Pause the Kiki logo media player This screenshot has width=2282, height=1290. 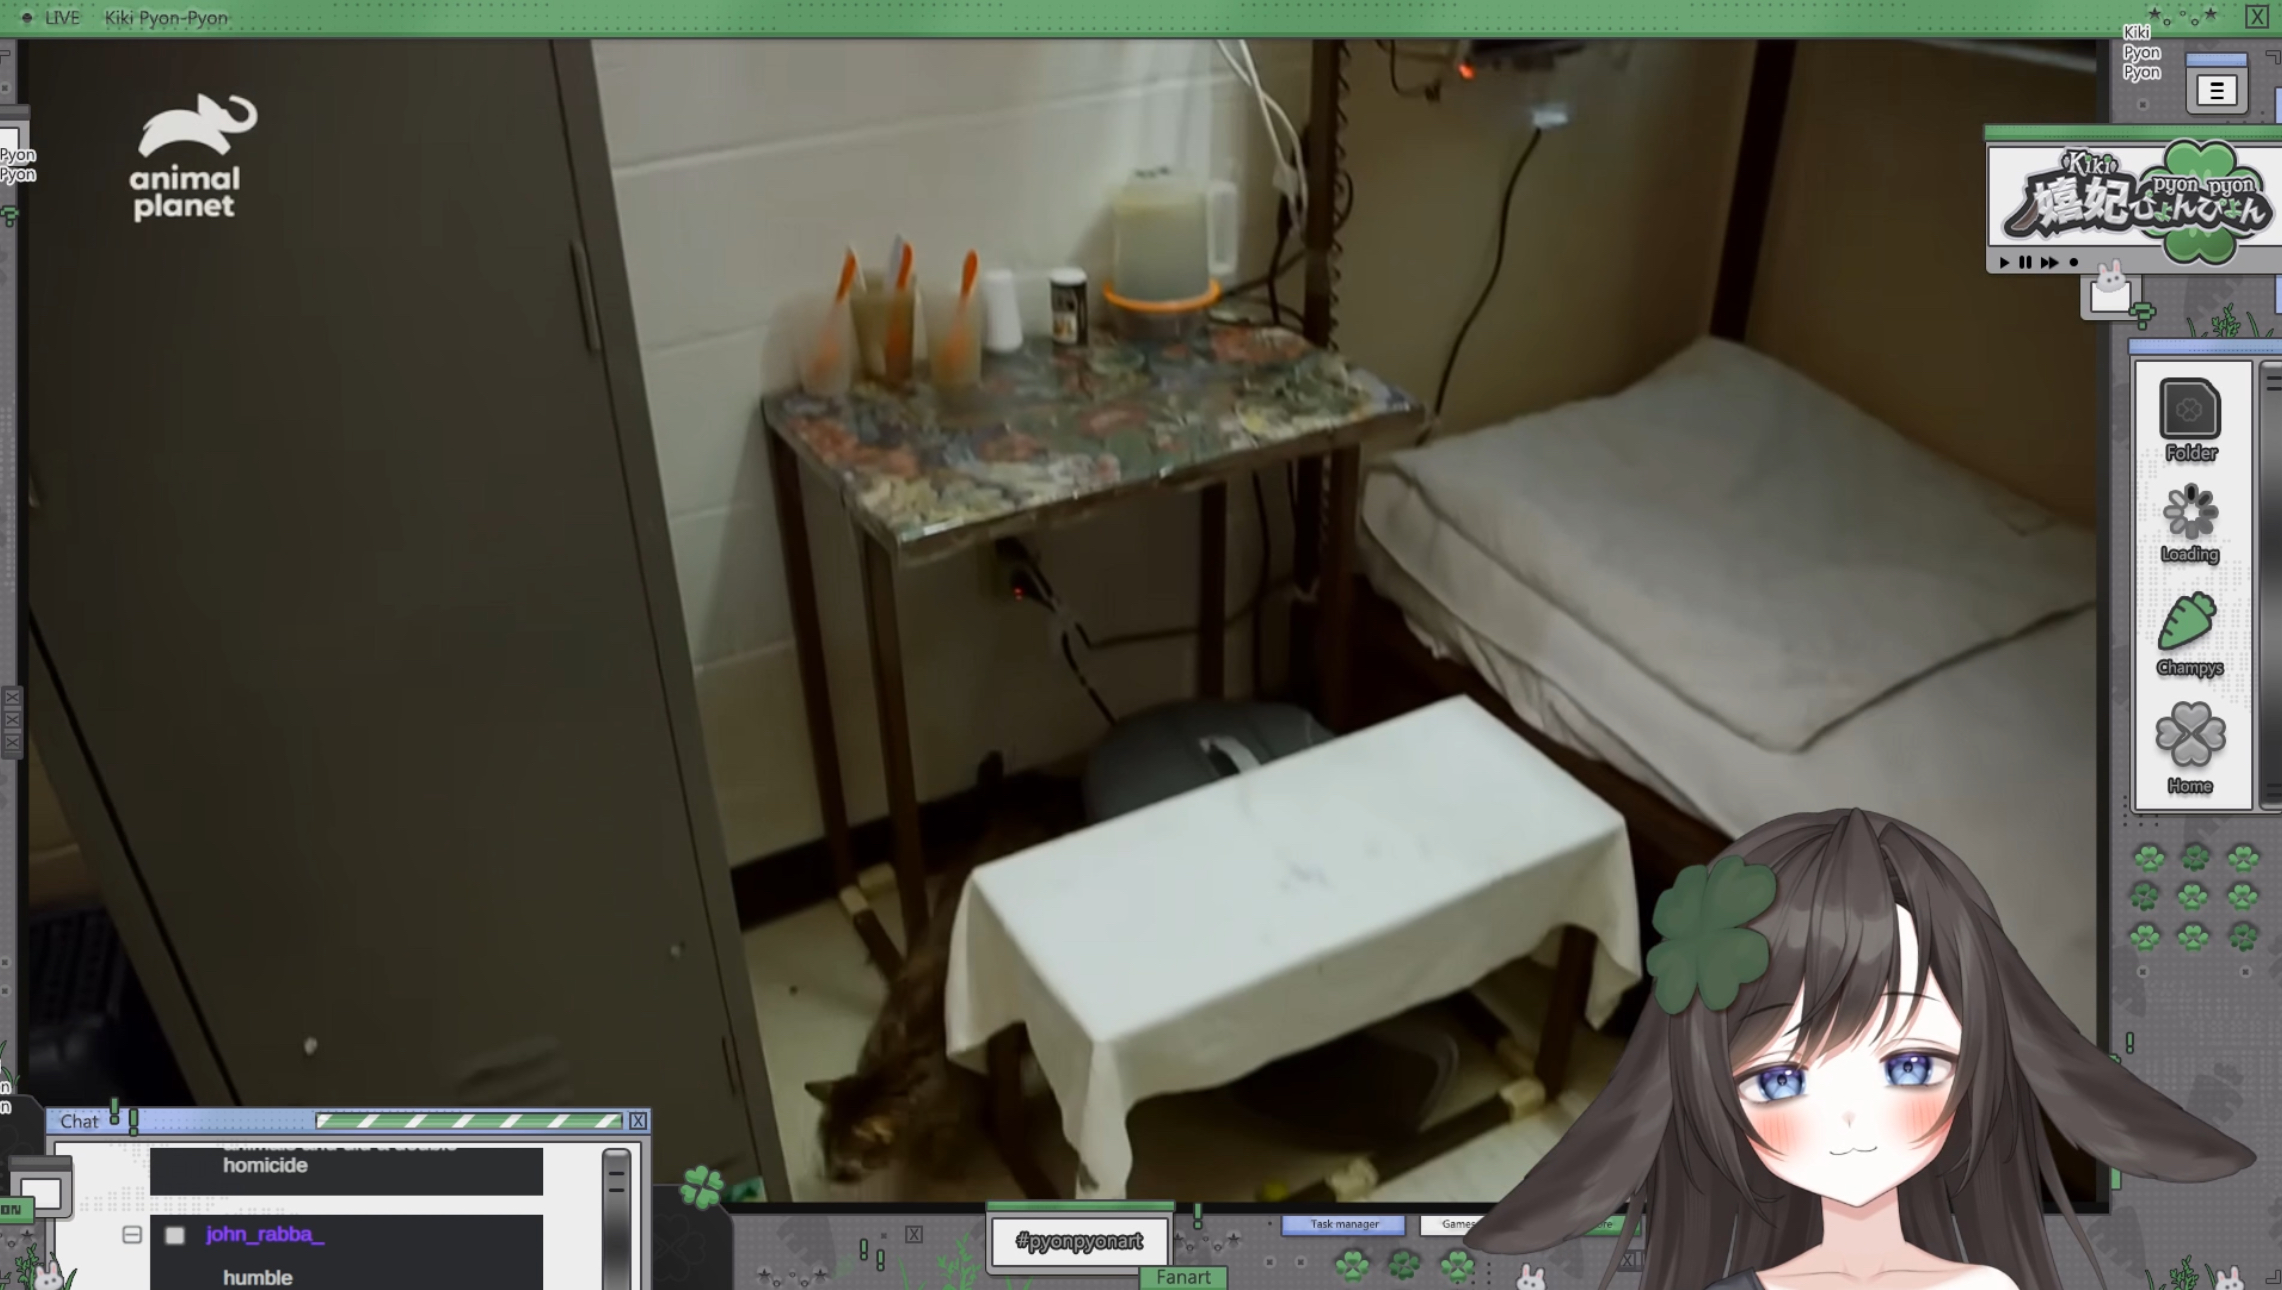tap(2025, 262)
